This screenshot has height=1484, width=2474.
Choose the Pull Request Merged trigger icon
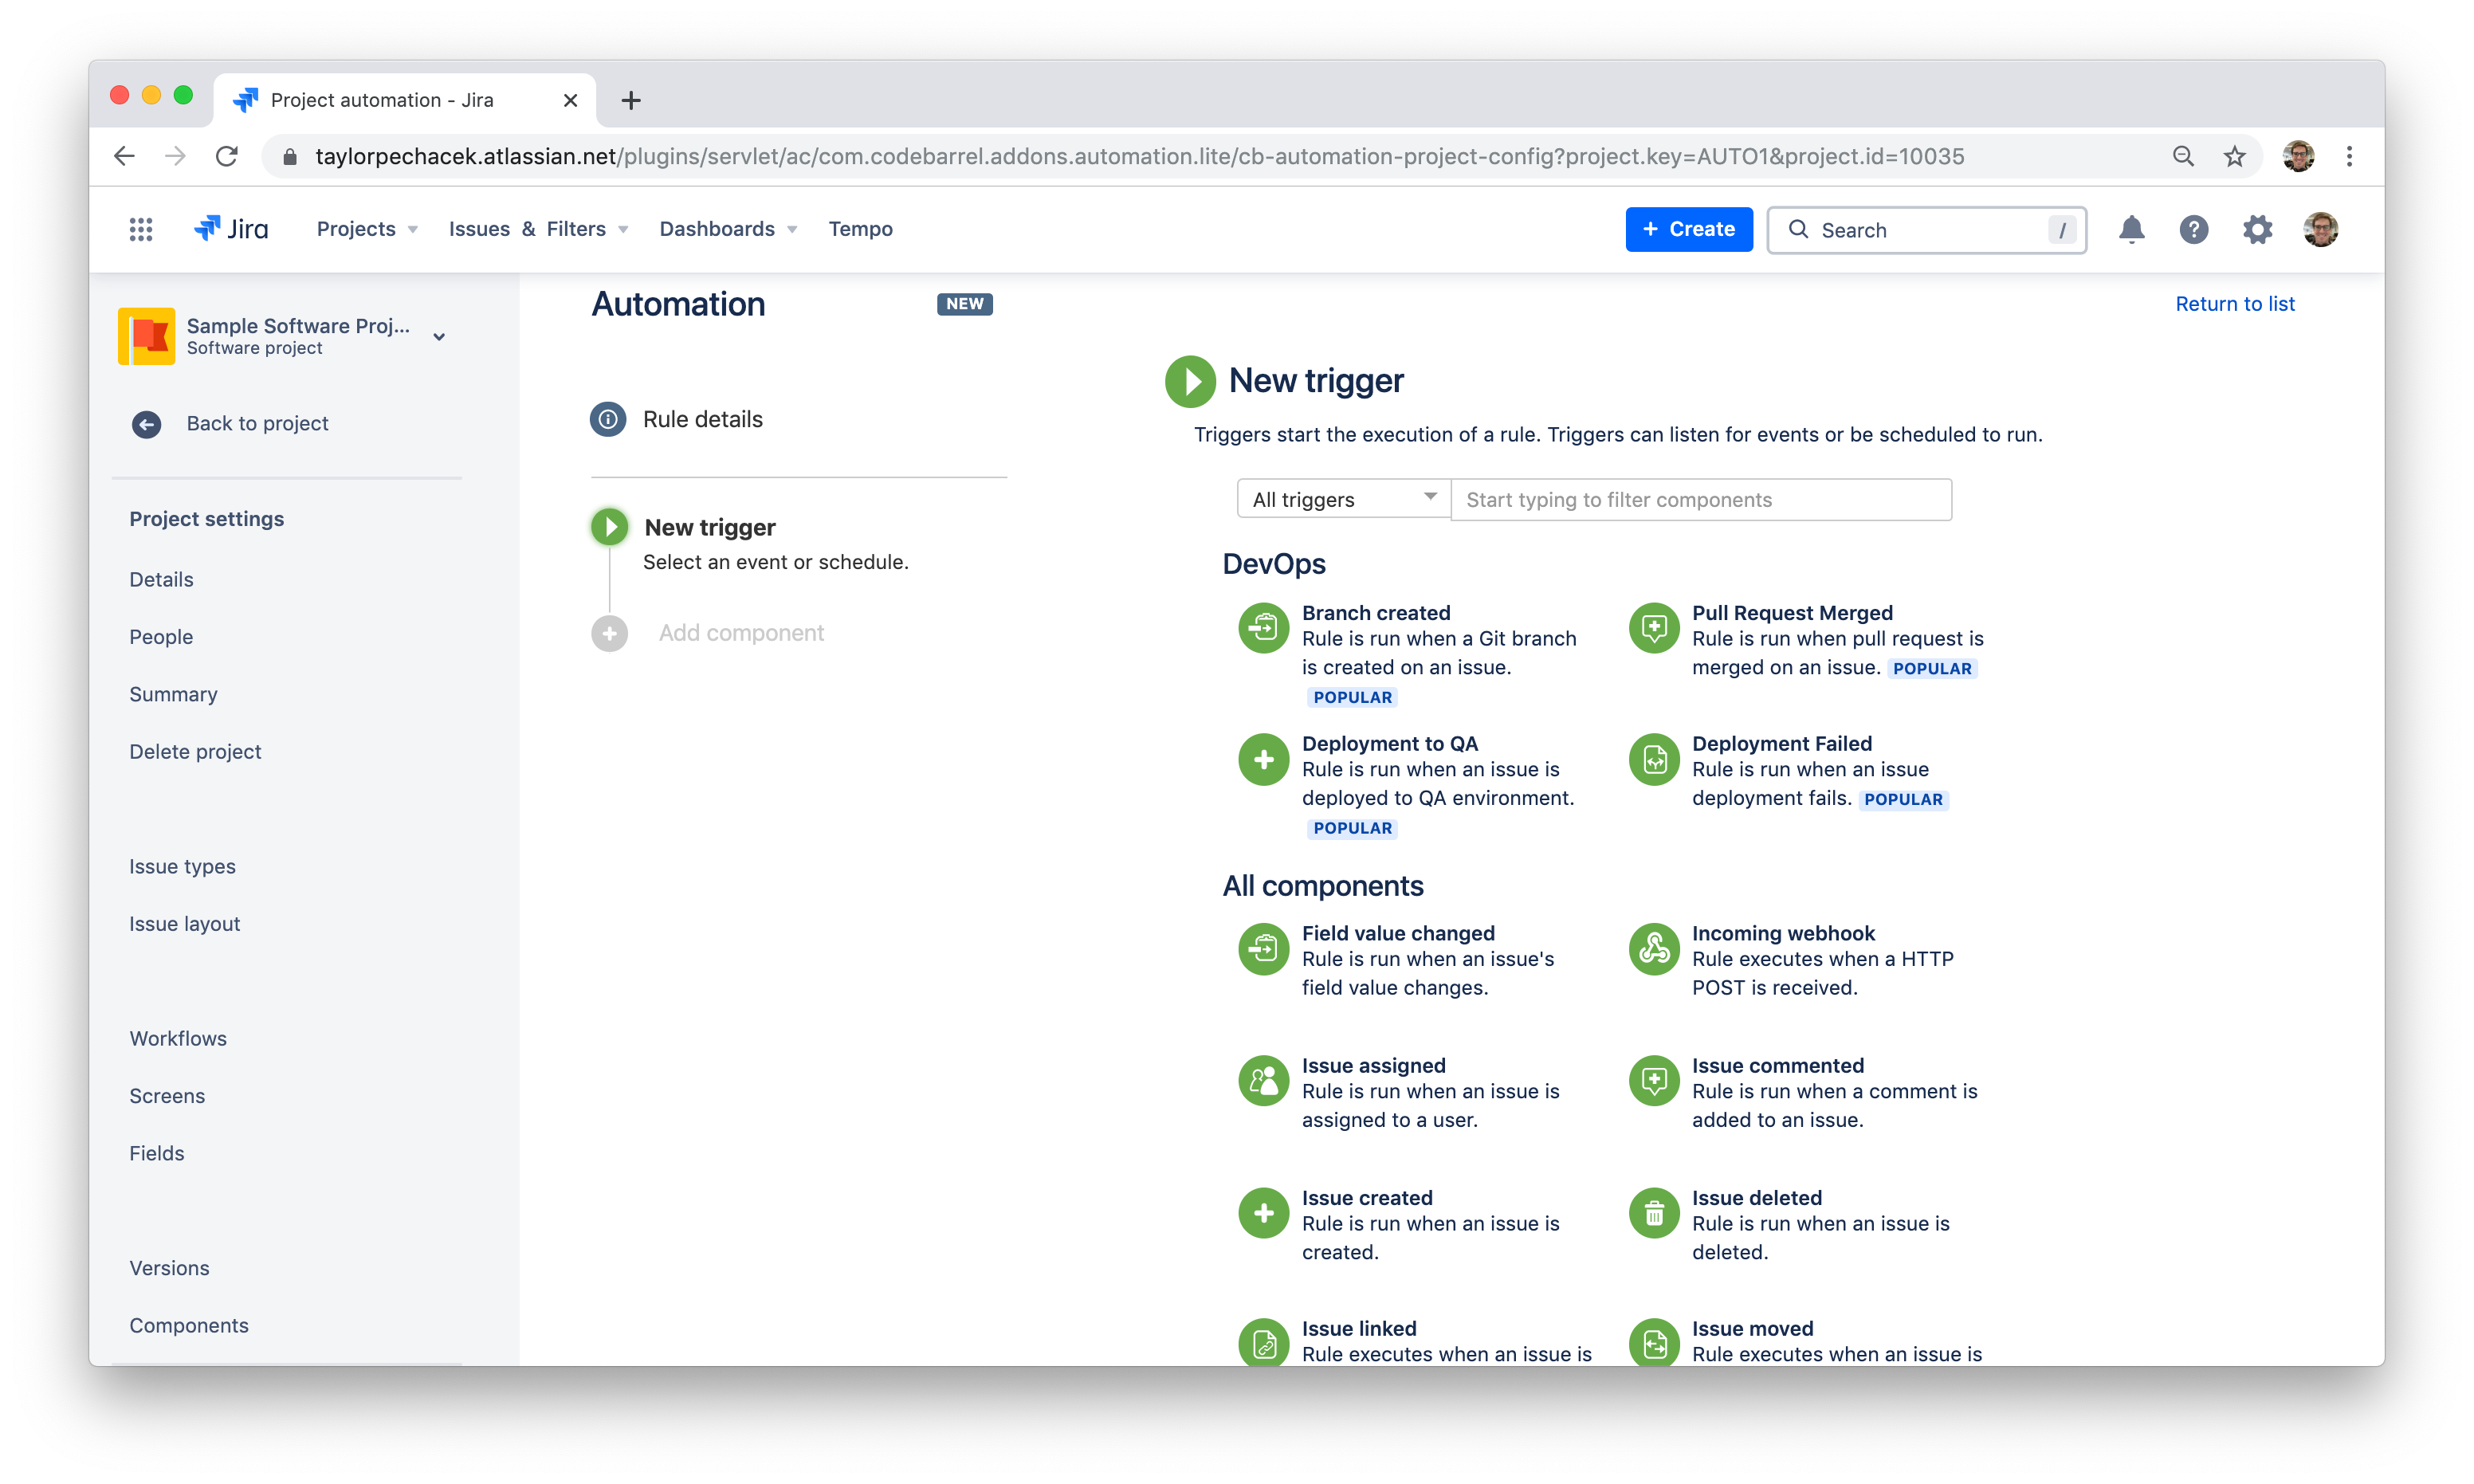click(1653, 628)
